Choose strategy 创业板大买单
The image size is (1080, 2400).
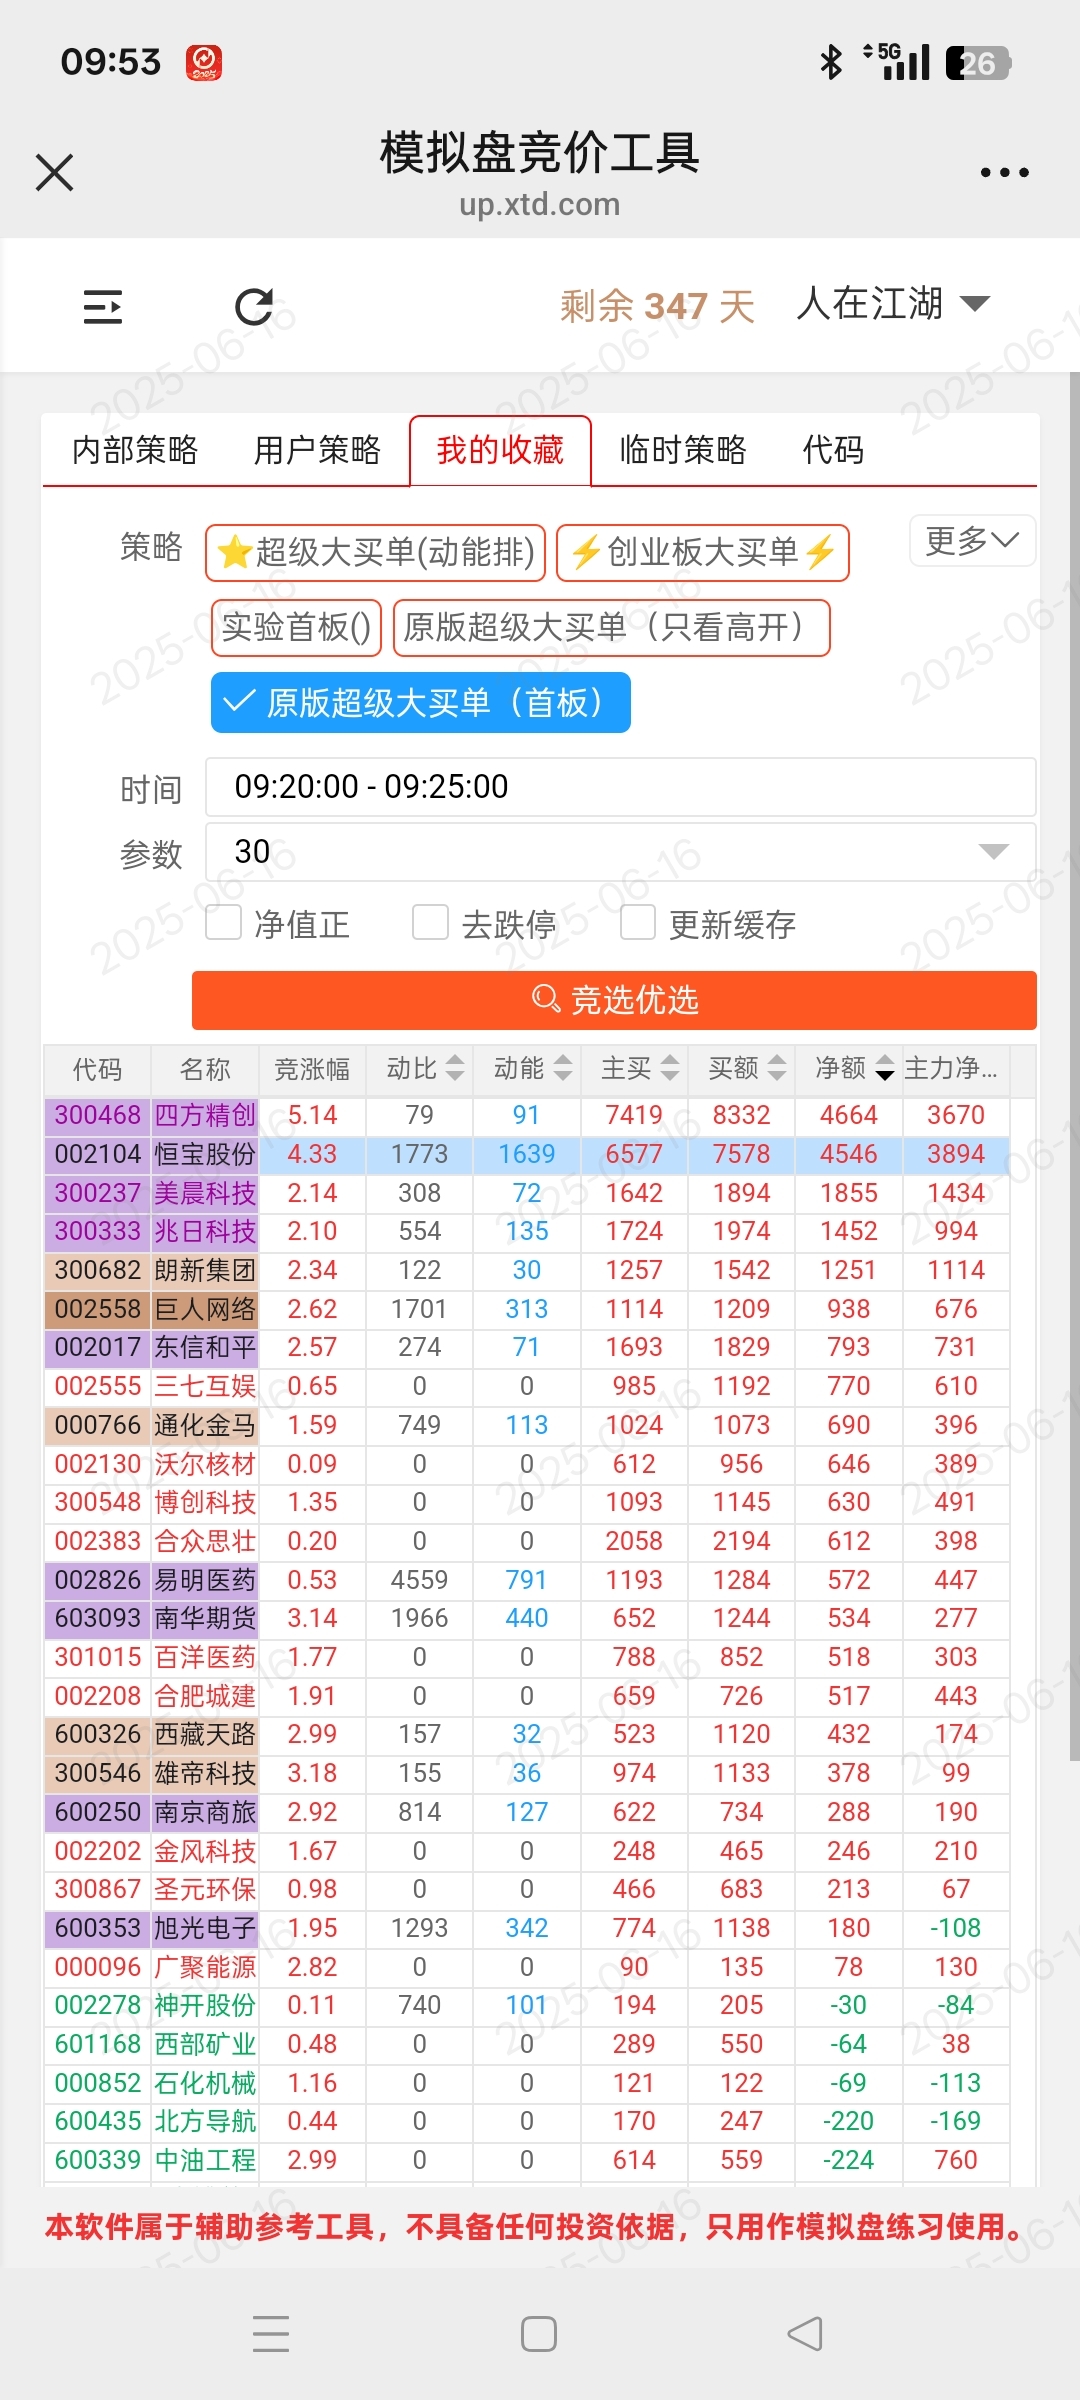click(x=703, y=552)
